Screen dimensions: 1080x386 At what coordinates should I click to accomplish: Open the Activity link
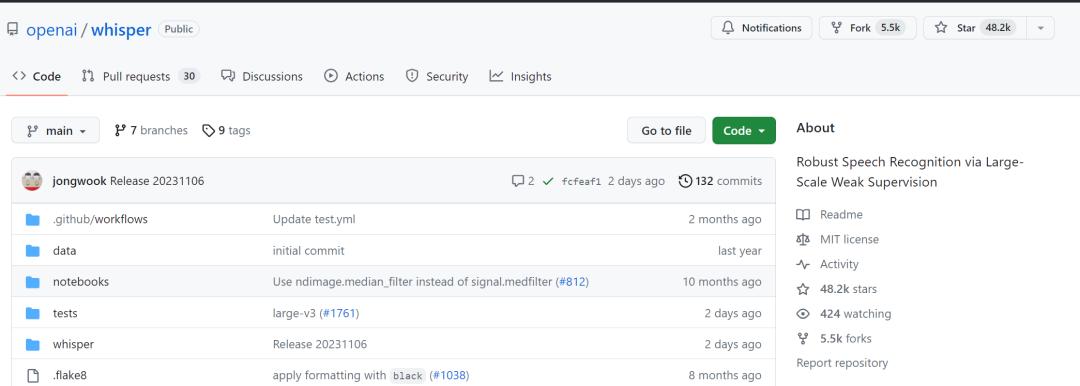pyautogui.click(x=827, y=264)
